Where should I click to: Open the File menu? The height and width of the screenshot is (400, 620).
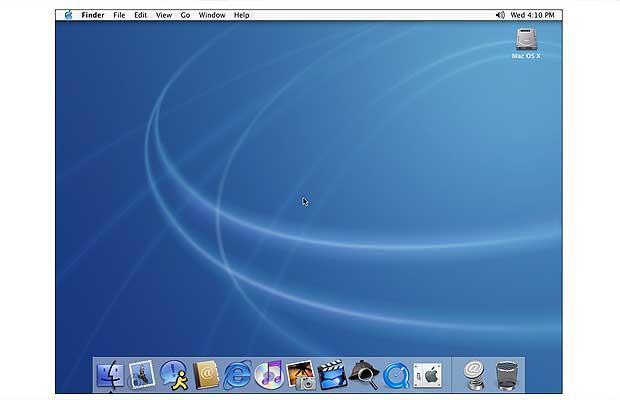pos(119,15)
